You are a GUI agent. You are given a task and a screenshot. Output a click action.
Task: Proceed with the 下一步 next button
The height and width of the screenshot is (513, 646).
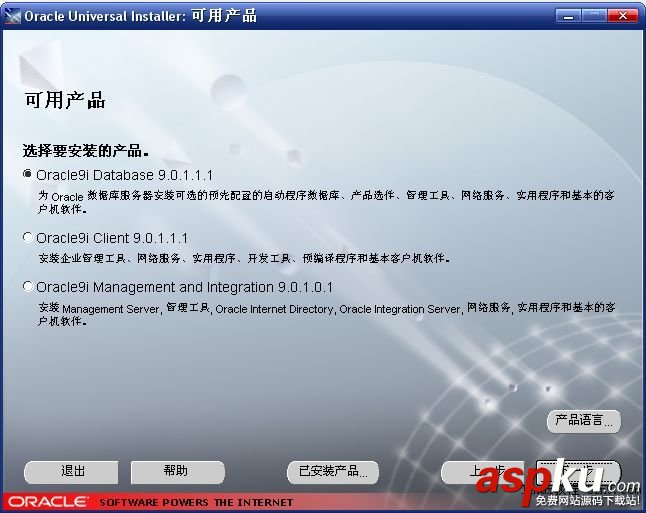tap(578, 472)
